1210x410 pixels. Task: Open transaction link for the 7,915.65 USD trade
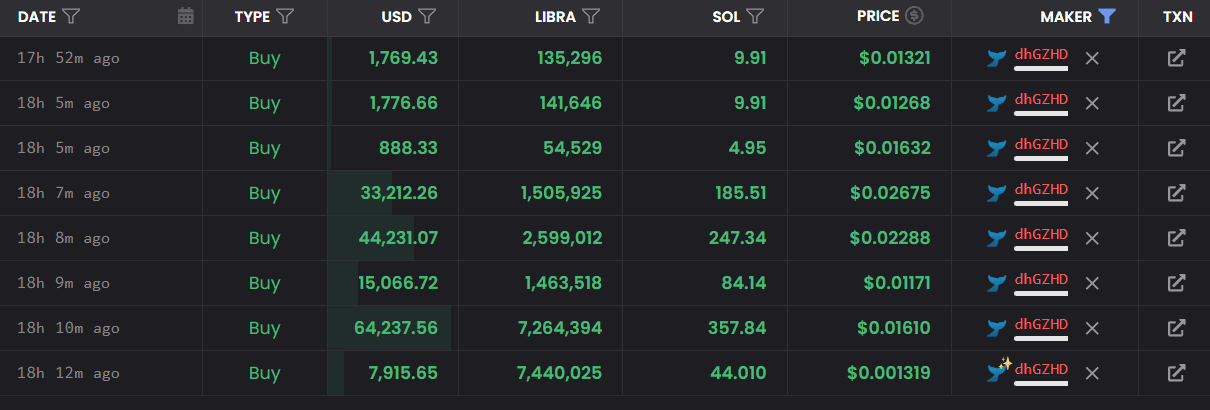pyautogui.click(x=1177, y=373)
